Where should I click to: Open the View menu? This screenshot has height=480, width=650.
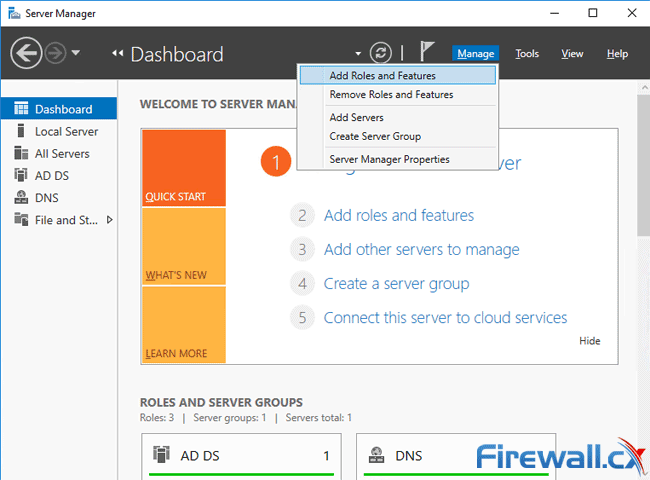pos(572,53)
